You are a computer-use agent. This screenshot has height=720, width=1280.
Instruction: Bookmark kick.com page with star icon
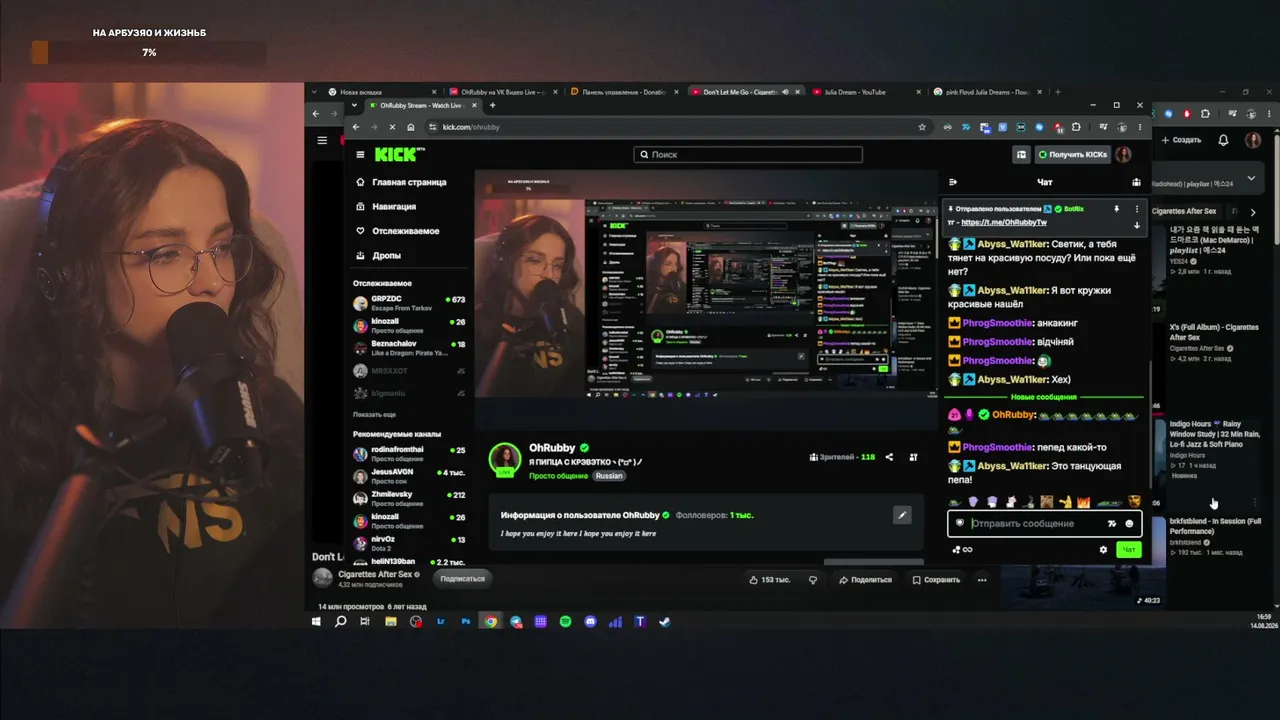click(x=921, y=127)
